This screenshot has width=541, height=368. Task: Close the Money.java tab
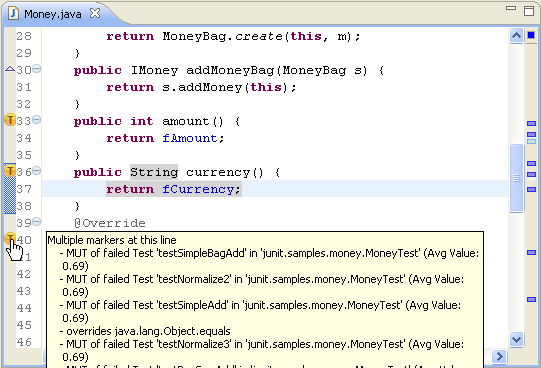coord(95,13)
